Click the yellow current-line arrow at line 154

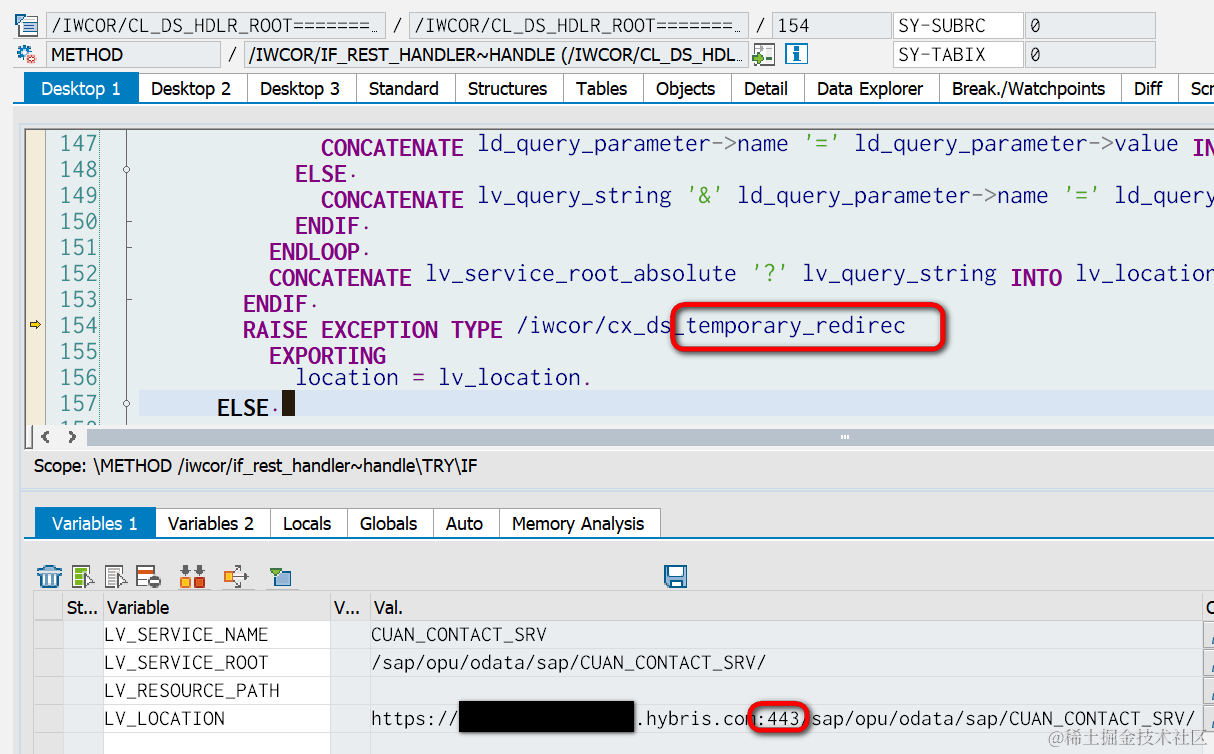tap(35, 324)
